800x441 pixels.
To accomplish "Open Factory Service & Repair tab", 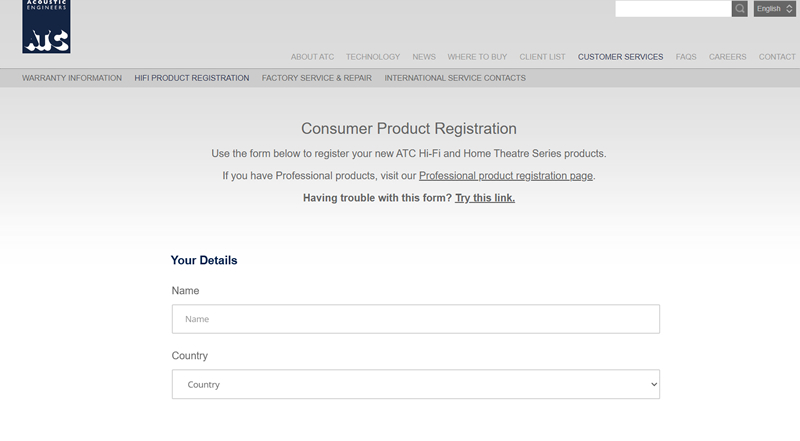I will (x=317, y=78).
